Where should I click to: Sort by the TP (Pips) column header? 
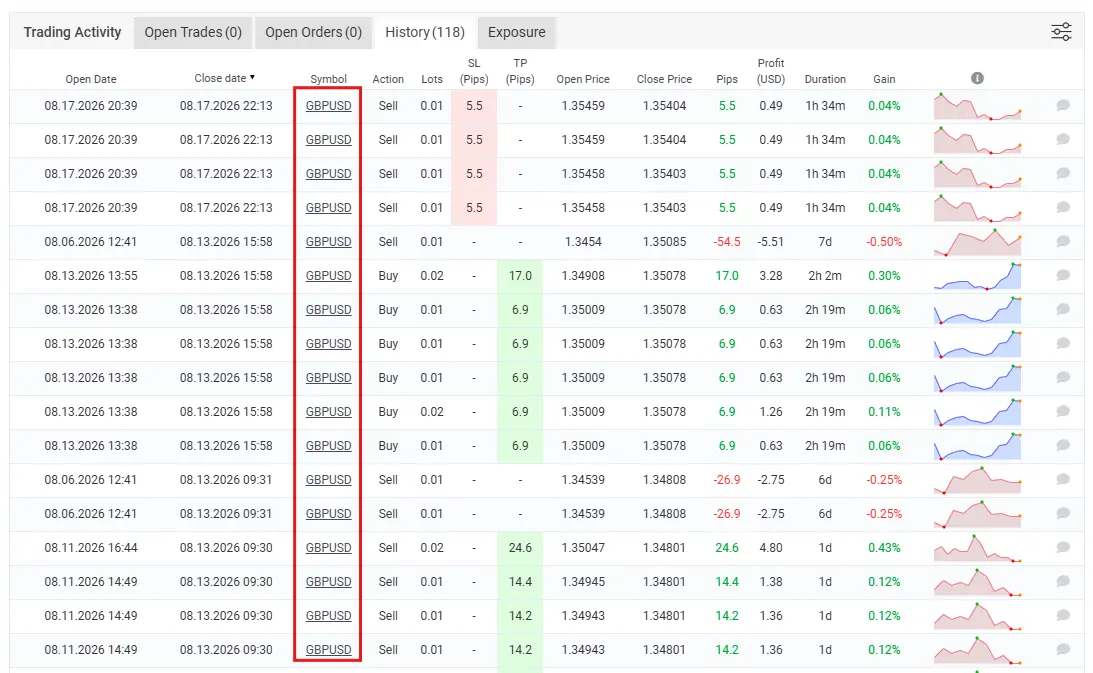click(x=520, y=71)
